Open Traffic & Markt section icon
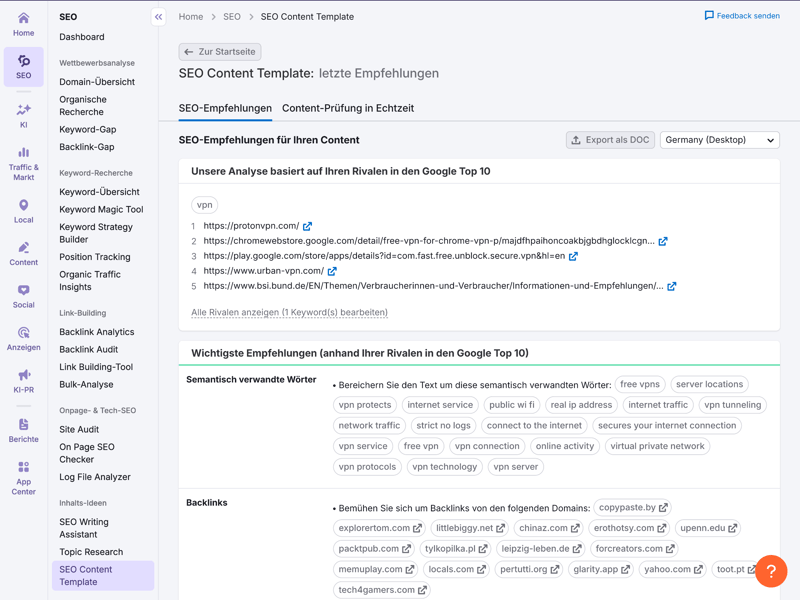800x600 pixels. (23, 153)
